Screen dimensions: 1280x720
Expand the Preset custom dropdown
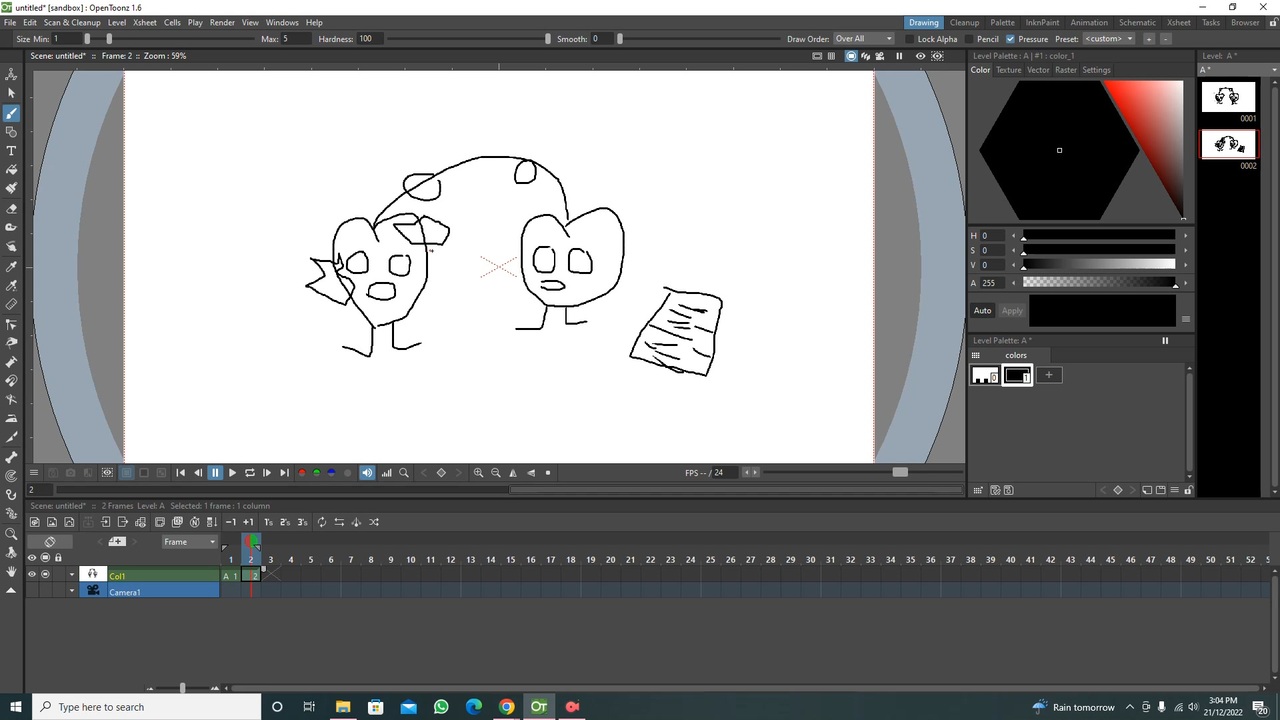click(x=1109, y=39)
